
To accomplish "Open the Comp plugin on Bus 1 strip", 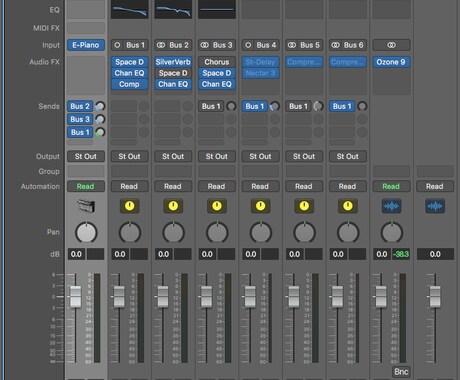I will (130, 84).
